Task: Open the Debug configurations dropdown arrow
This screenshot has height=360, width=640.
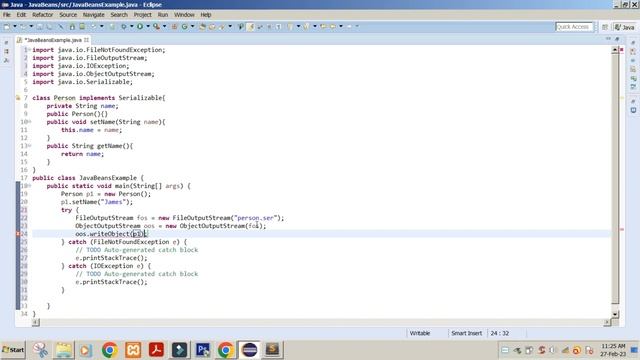Action: [x=131, y=27]
